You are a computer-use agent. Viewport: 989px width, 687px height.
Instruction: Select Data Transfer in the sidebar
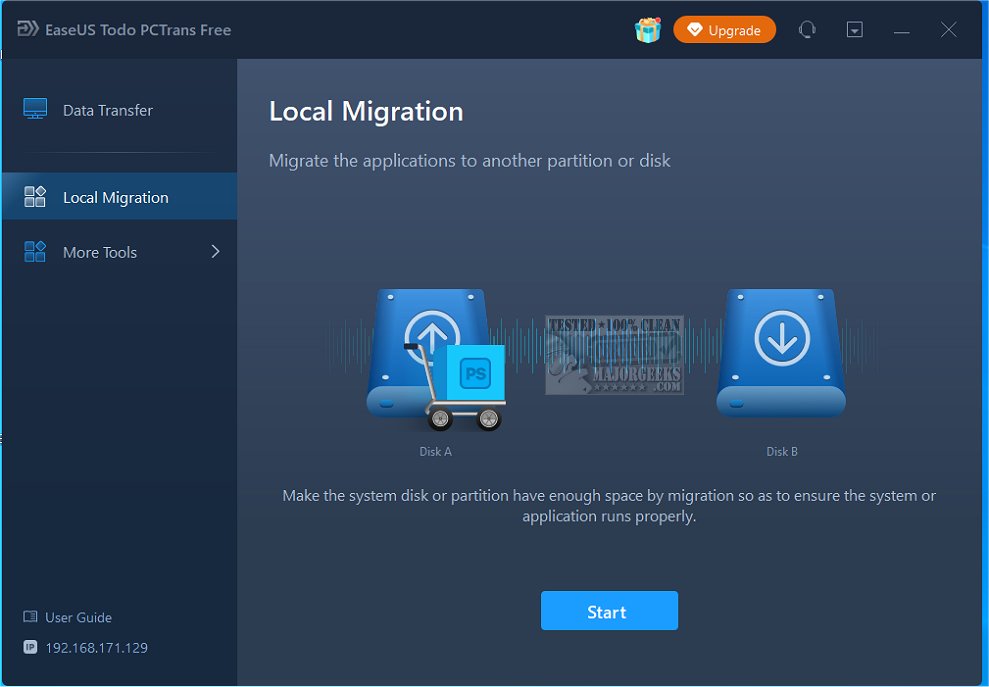(x=119, y=110)
